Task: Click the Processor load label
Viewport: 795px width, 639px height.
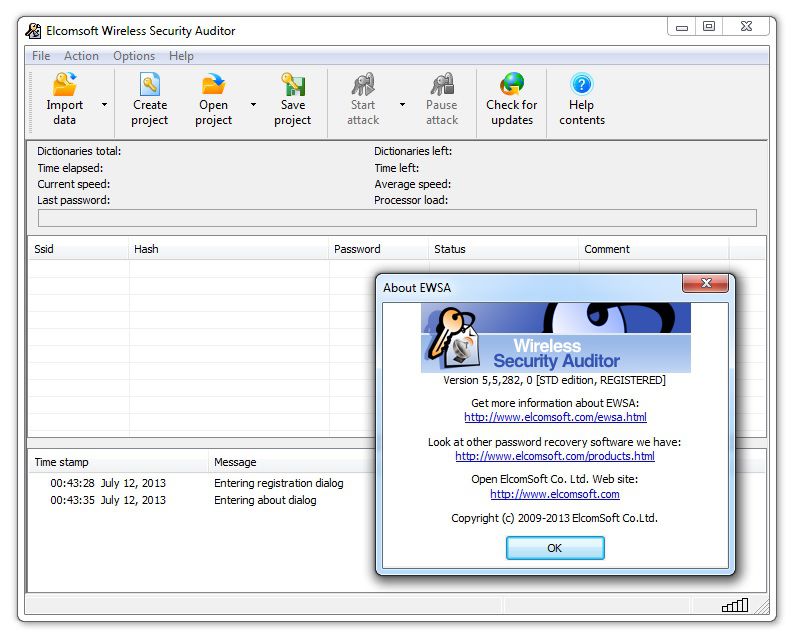Action: pyautogui.click(x=411, y=200)
